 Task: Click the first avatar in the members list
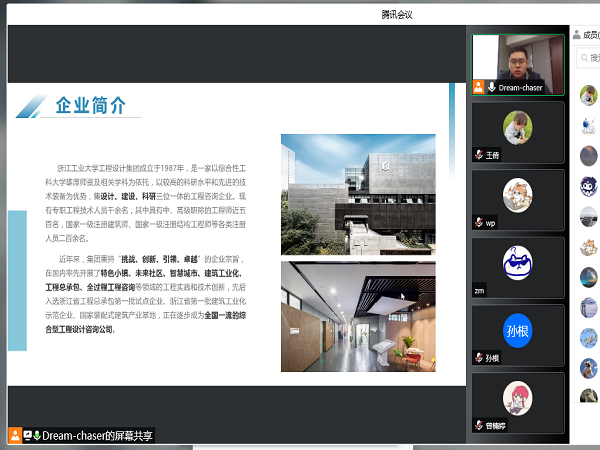coord(589,95)
